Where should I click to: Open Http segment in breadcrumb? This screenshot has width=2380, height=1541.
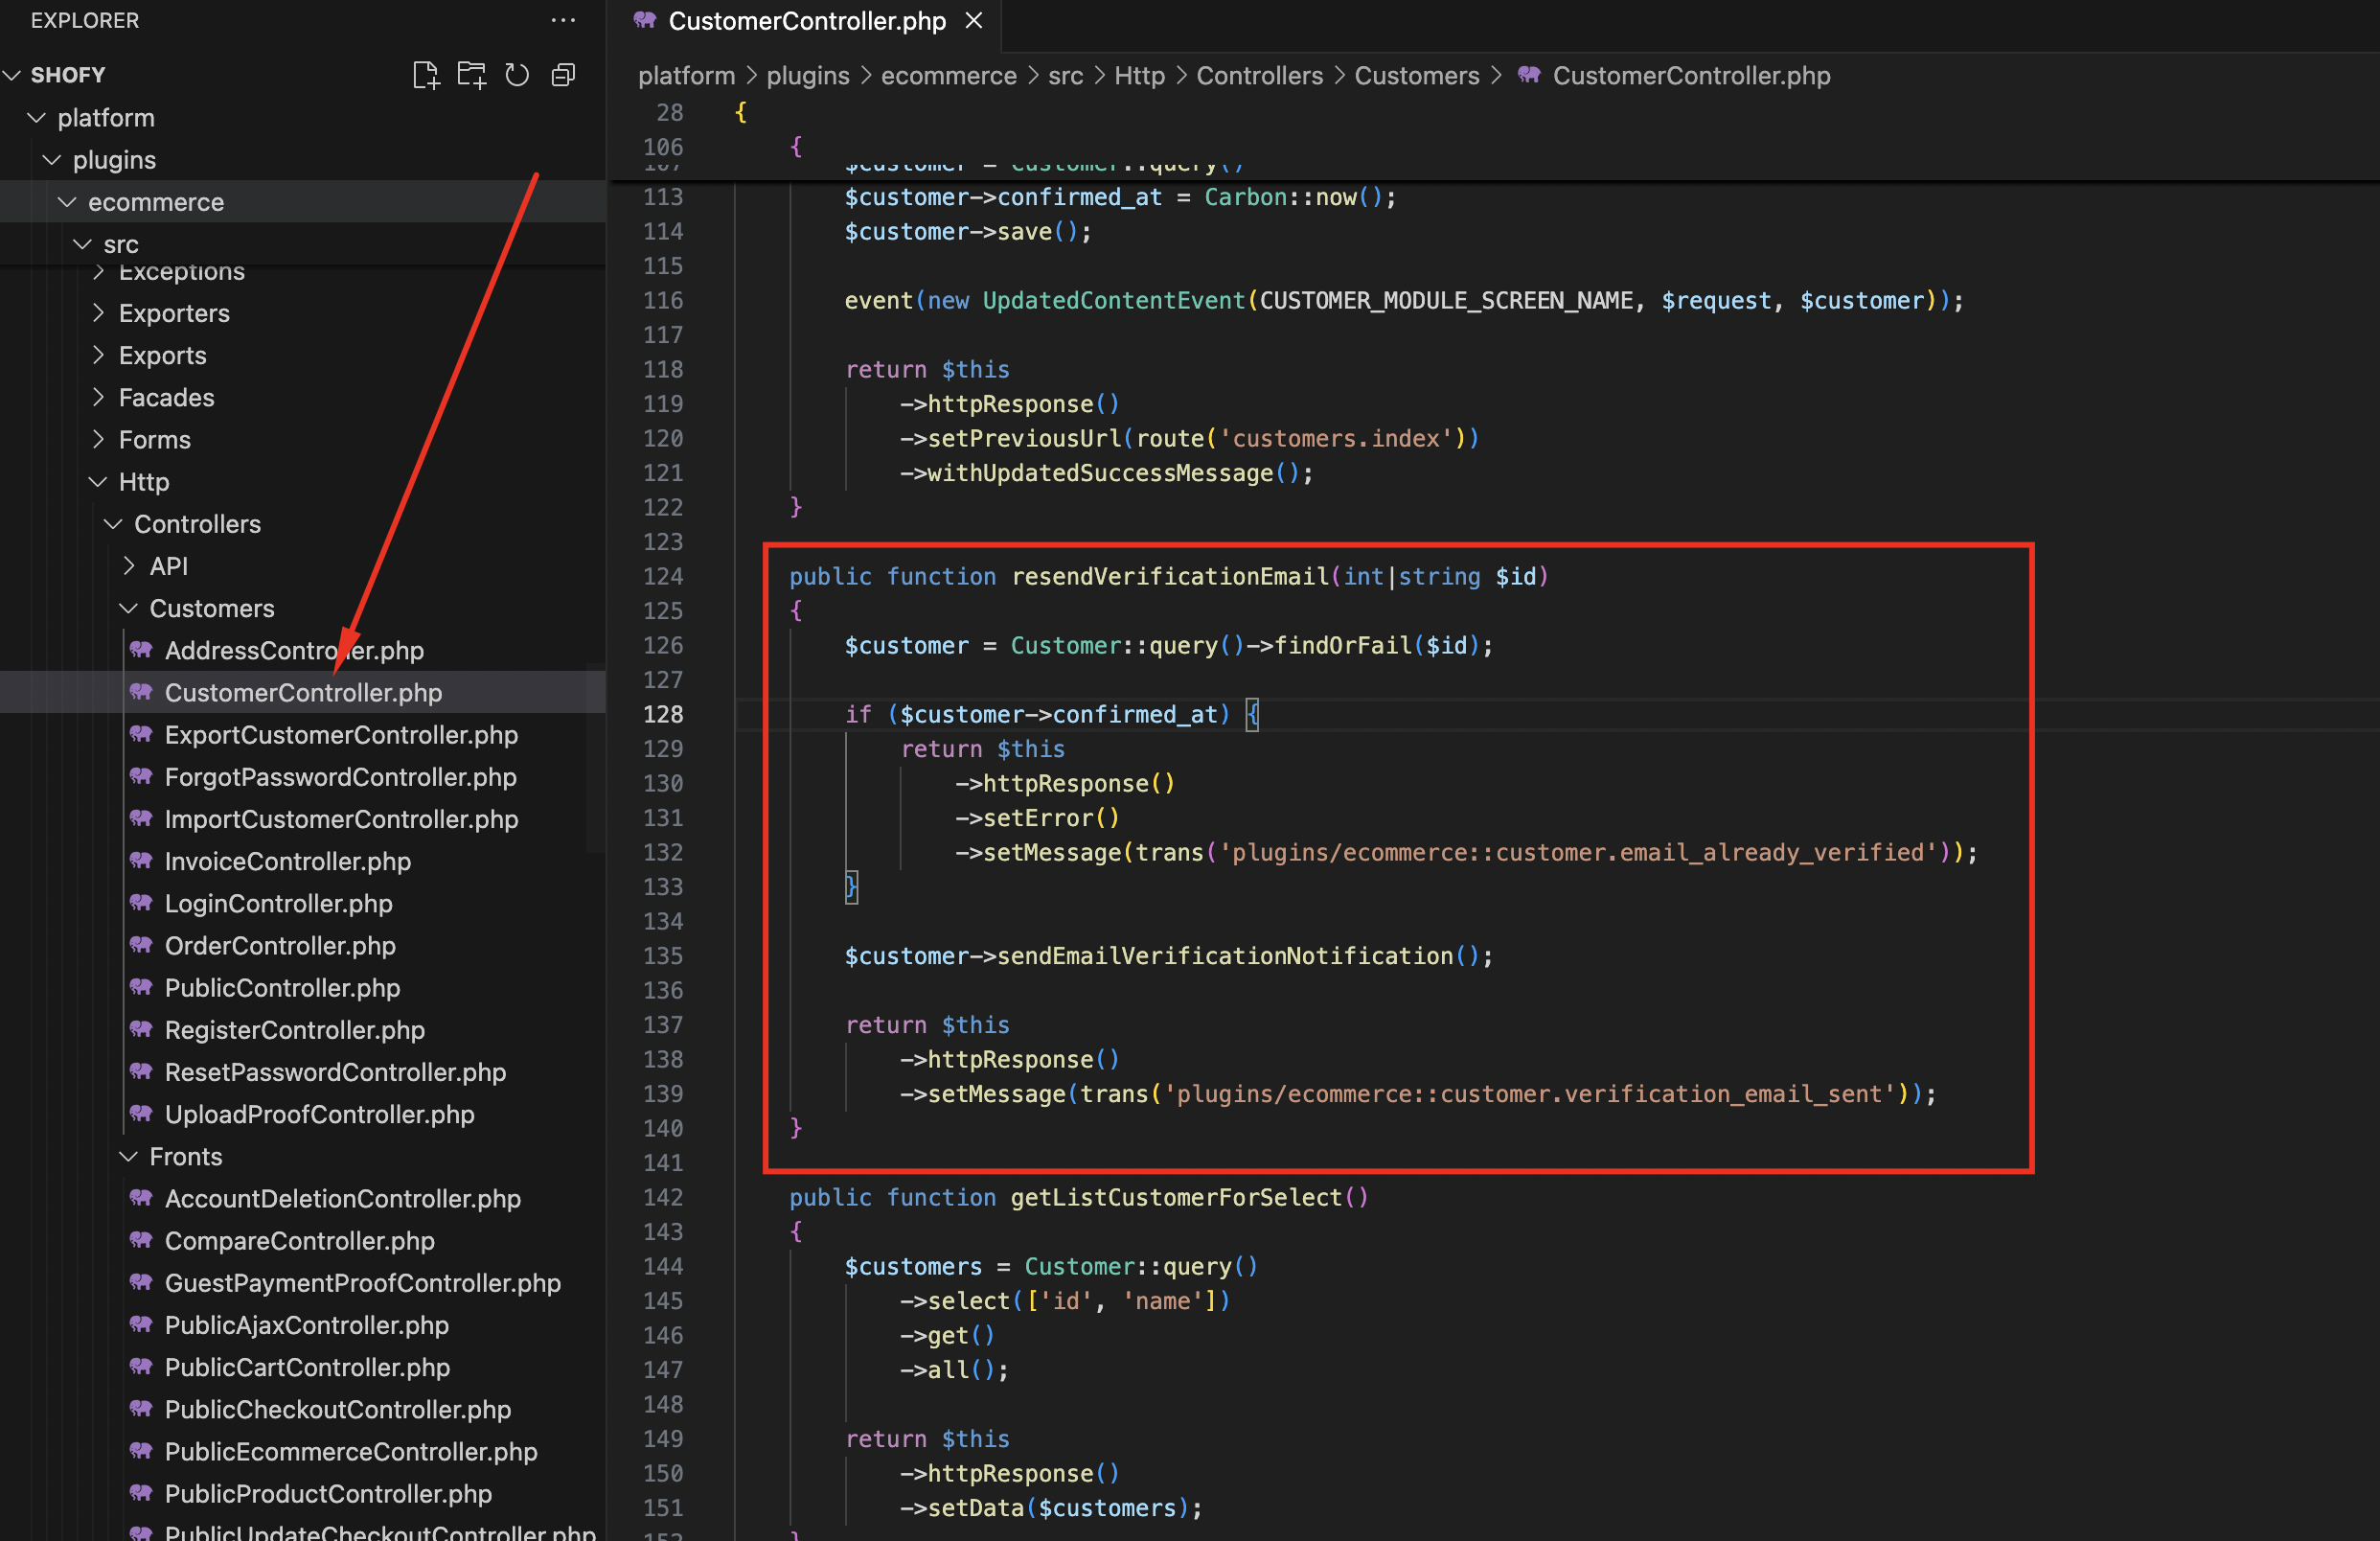point(1139,75)
